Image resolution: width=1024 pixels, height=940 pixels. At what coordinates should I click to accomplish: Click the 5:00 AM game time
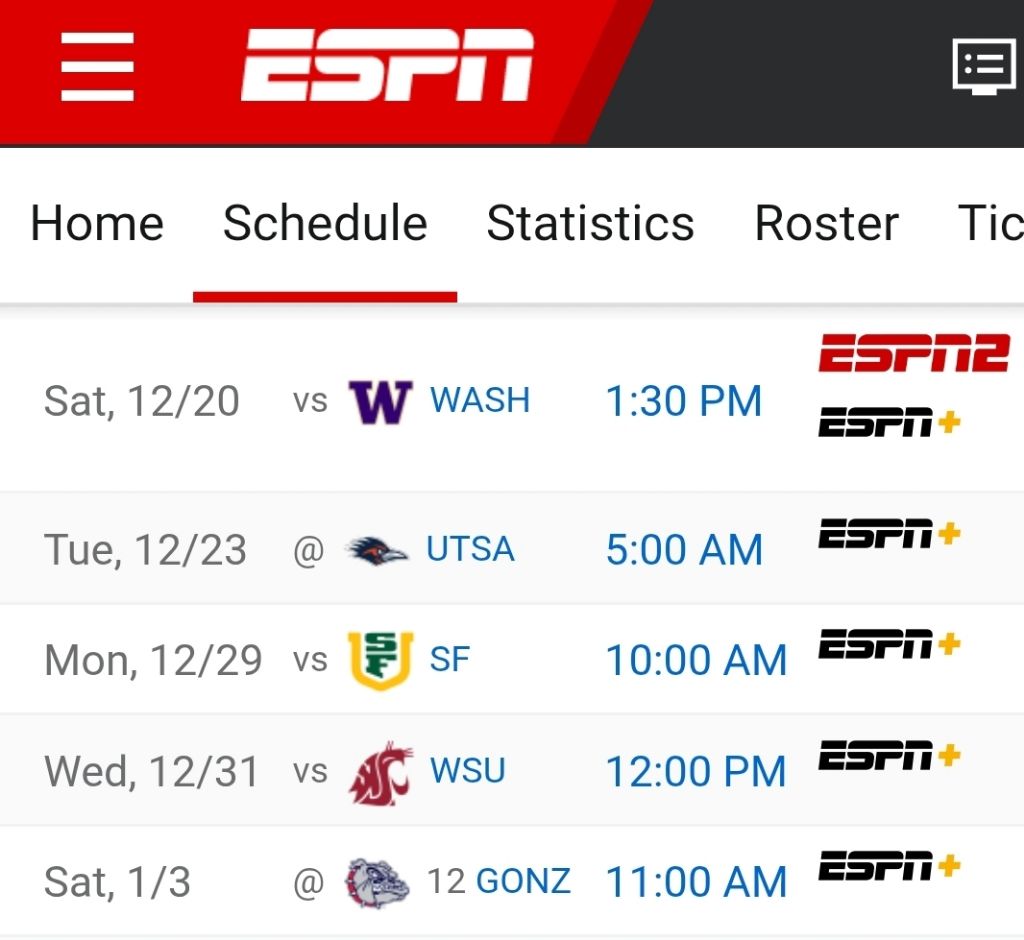[x=684, y=550]
